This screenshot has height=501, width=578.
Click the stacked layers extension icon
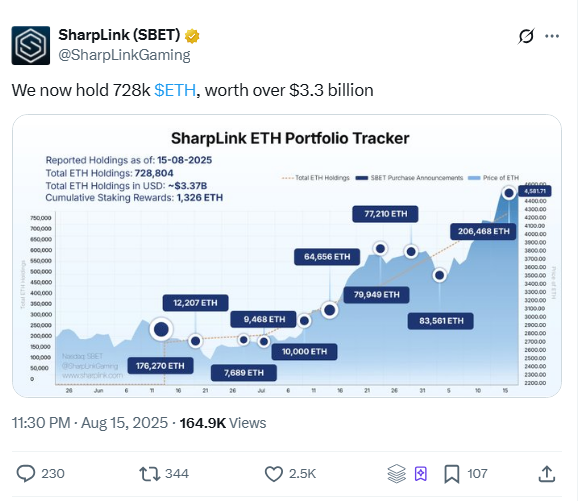tap(397, 474)
